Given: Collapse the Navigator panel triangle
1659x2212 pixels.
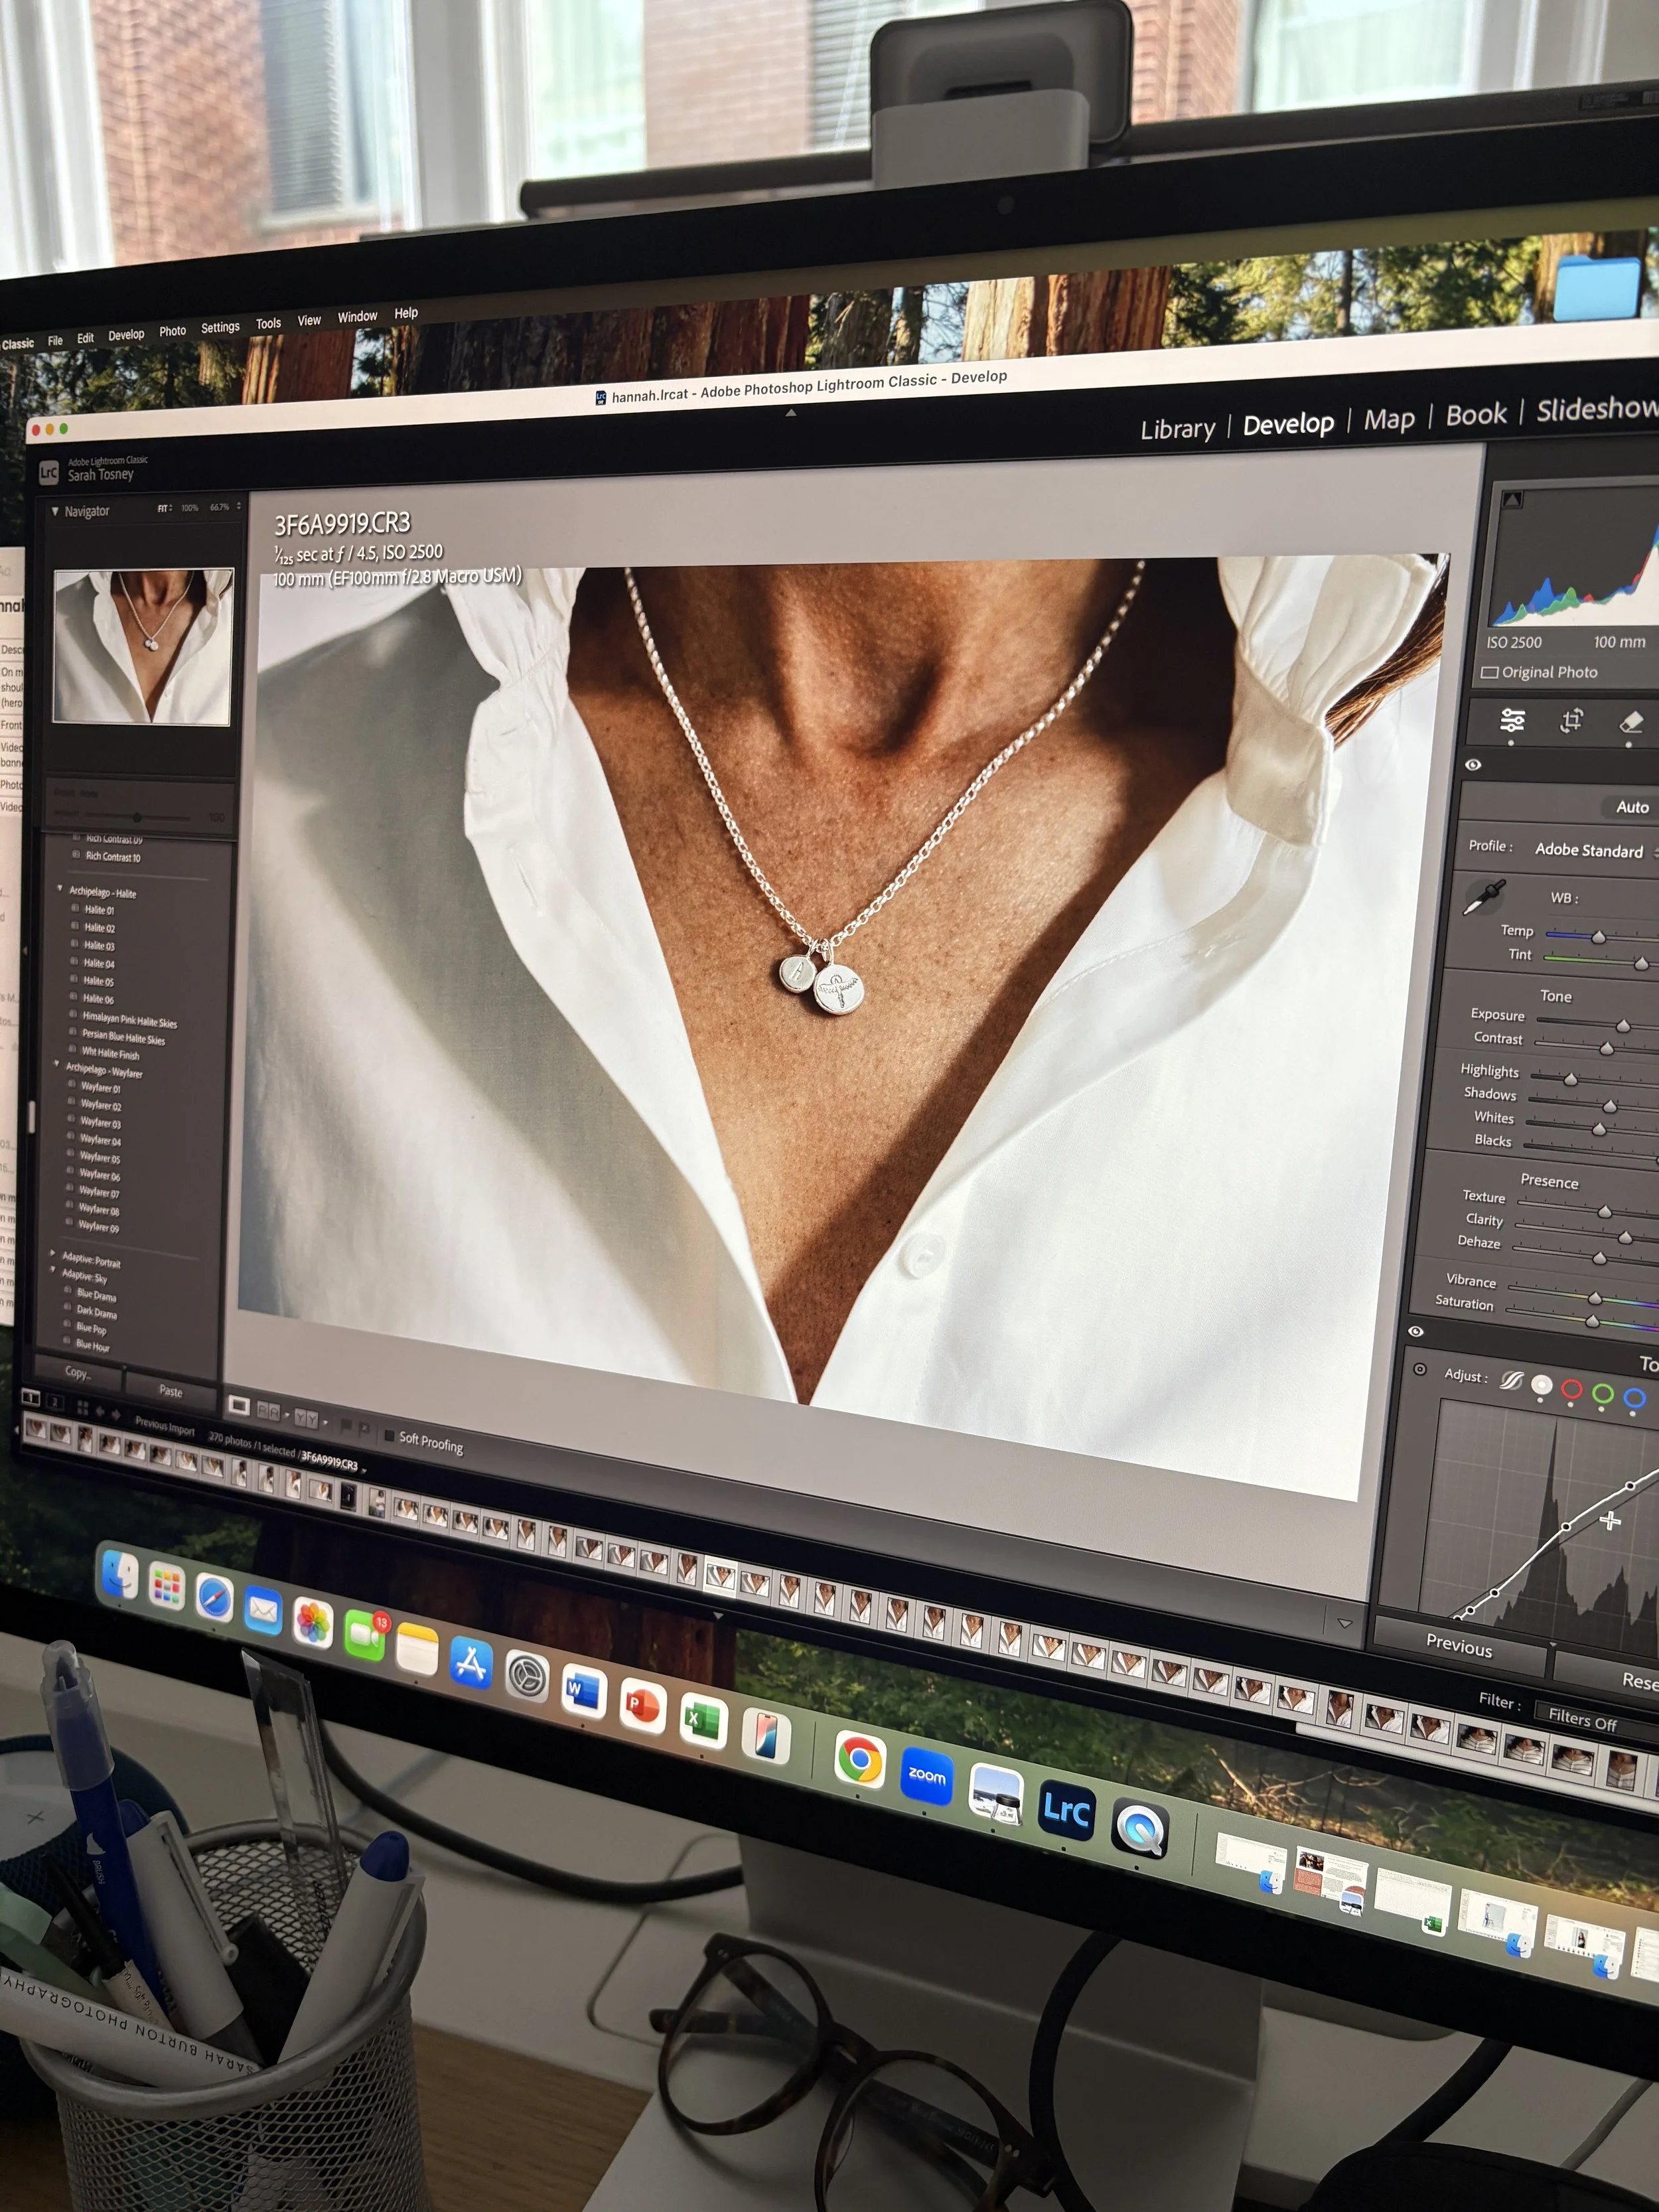Looking at the screenshot, I should (x=55, y=510).
